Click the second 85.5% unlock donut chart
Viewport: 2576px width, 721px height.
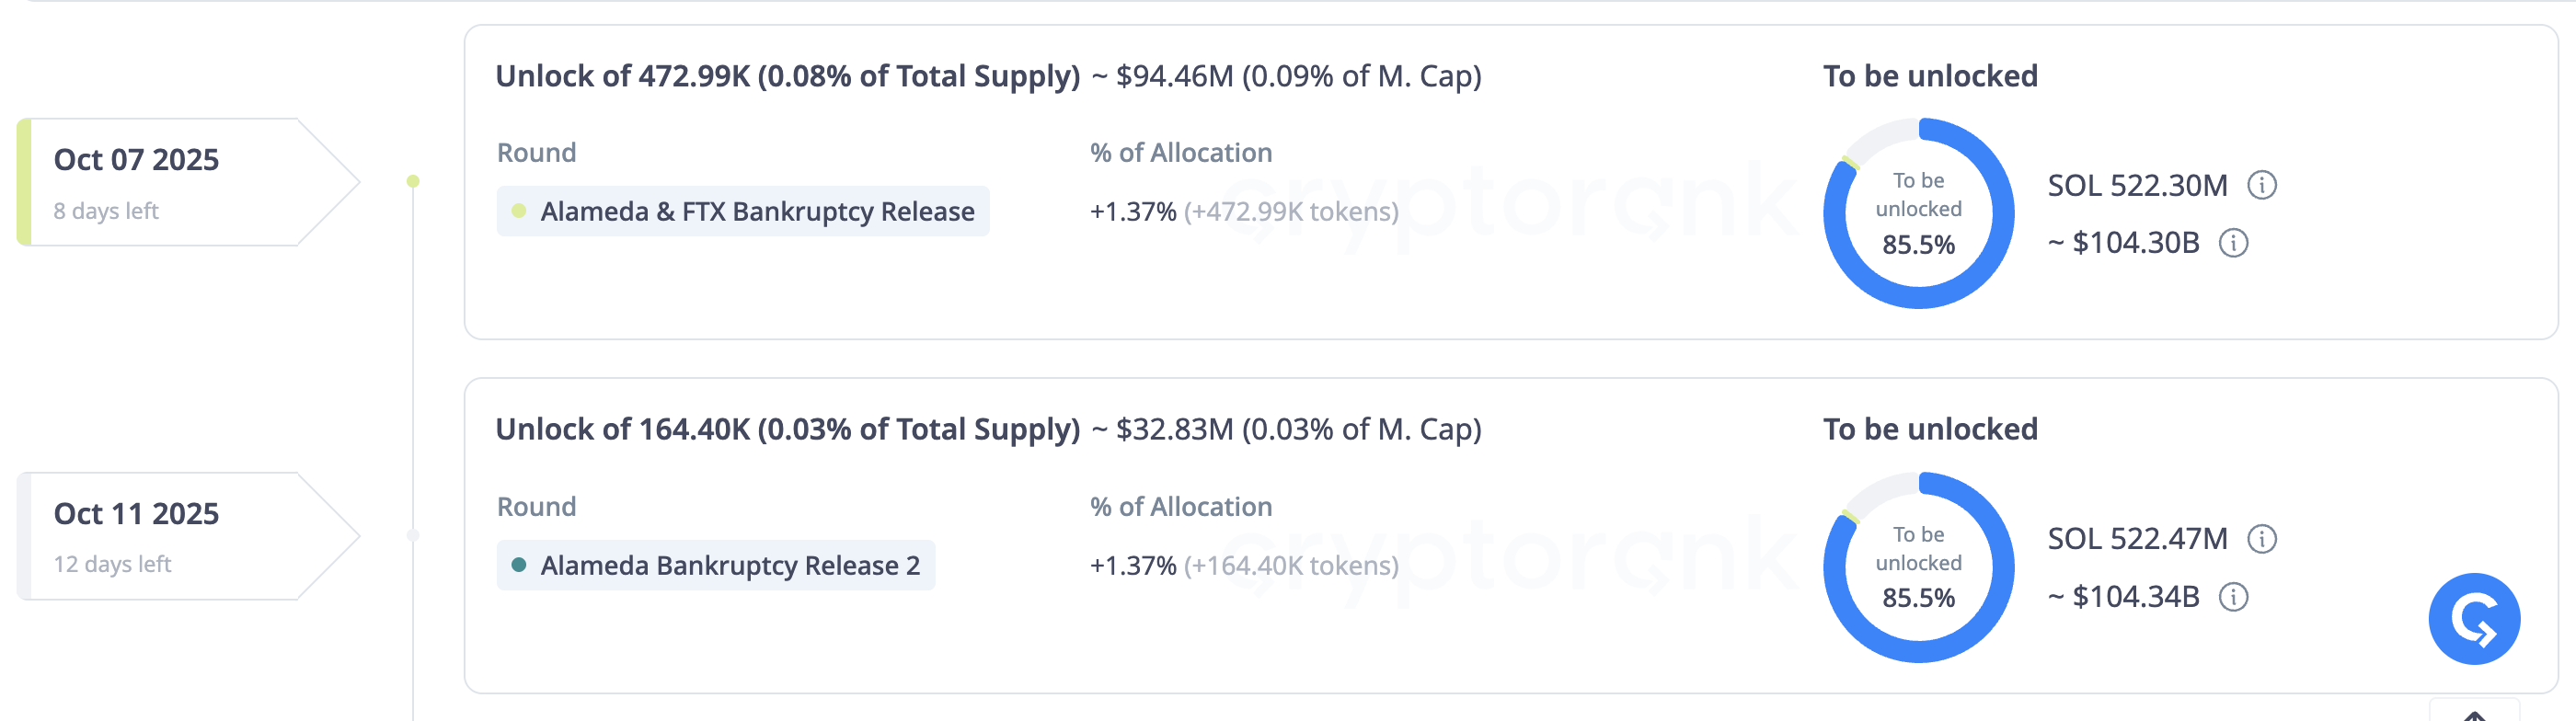pos(1918,567)
